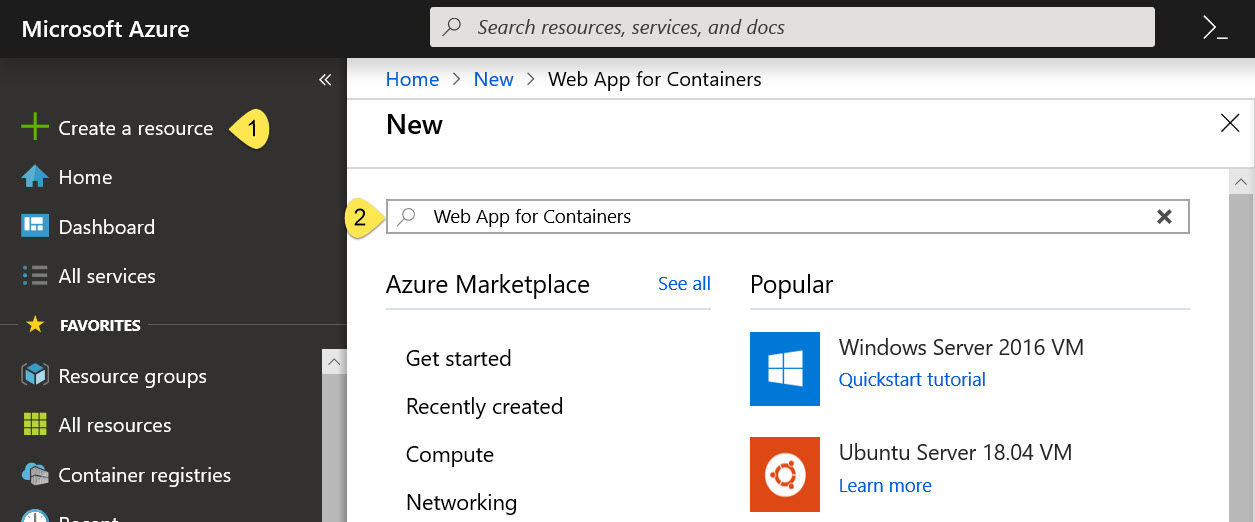Select Networking marketplace category

pos(461,502)
